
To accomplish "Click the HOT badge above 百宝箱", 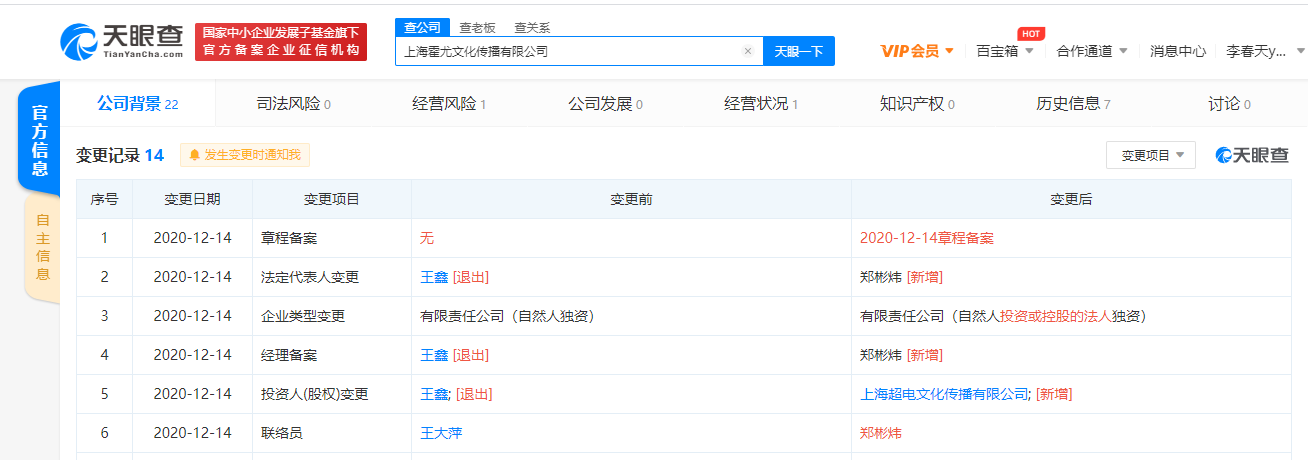I will coord(1030,34).
